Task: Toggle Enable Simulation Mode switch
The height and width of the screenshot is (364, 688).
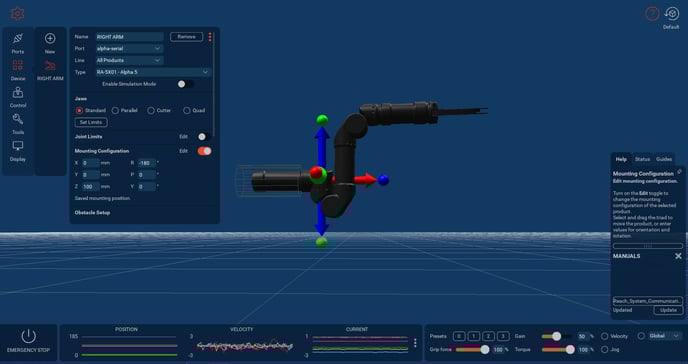Action: (186, 84)
